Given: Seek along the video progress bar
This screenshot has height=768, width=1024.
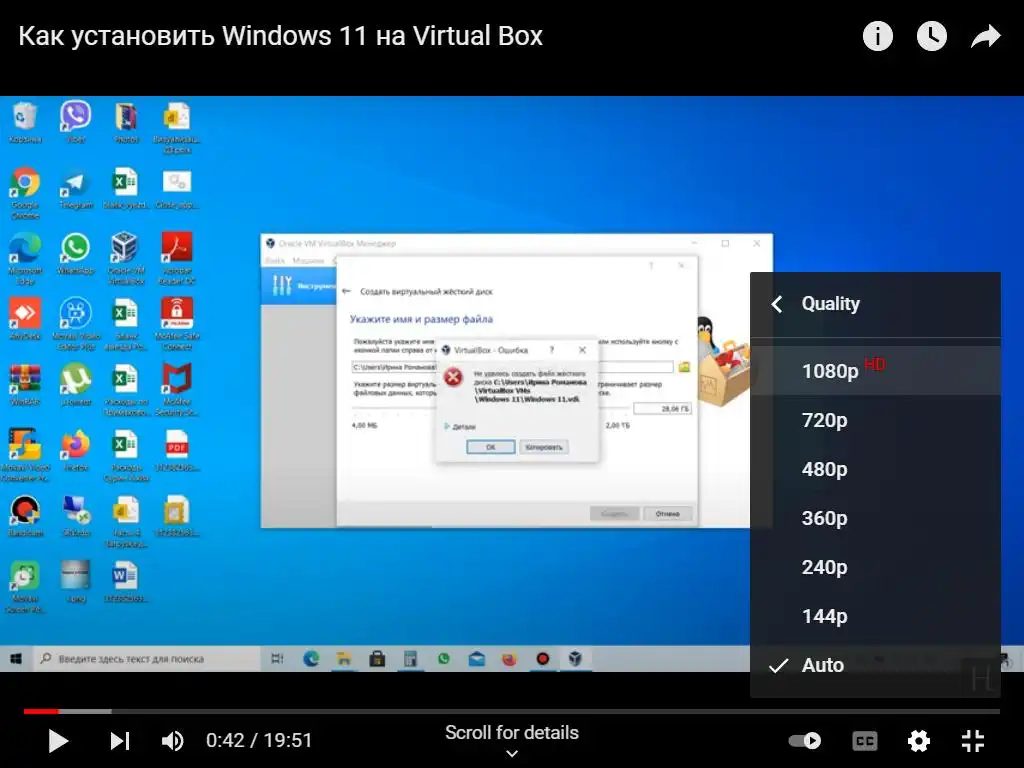Looking at the screenshot, I should coord(512,711).
